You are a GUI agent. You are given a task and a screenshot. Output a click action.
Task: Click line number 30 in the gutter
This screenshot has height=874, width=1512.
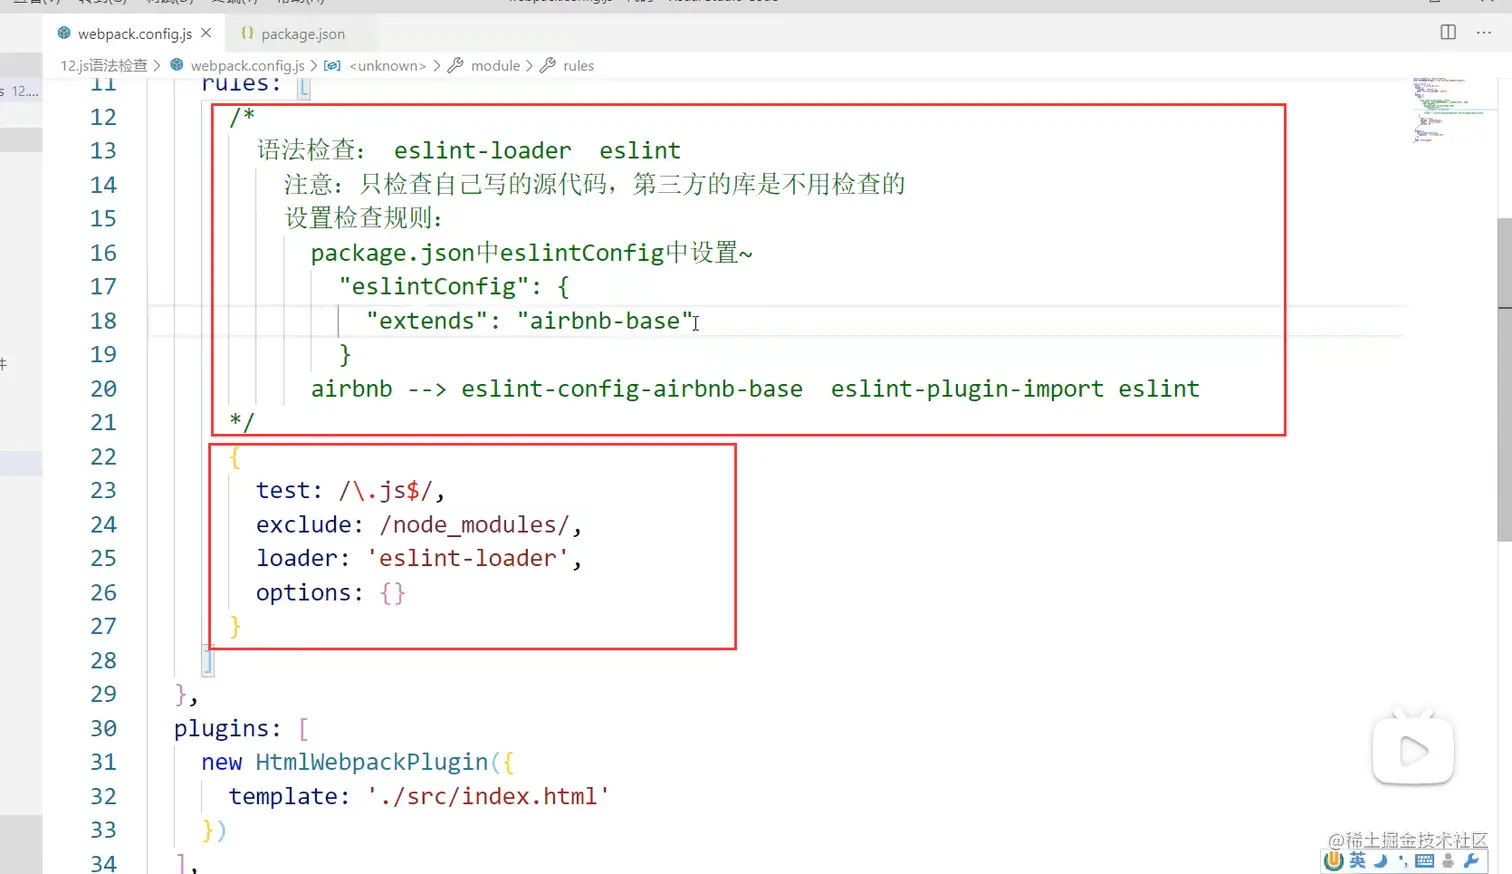(x=103, y=728)
